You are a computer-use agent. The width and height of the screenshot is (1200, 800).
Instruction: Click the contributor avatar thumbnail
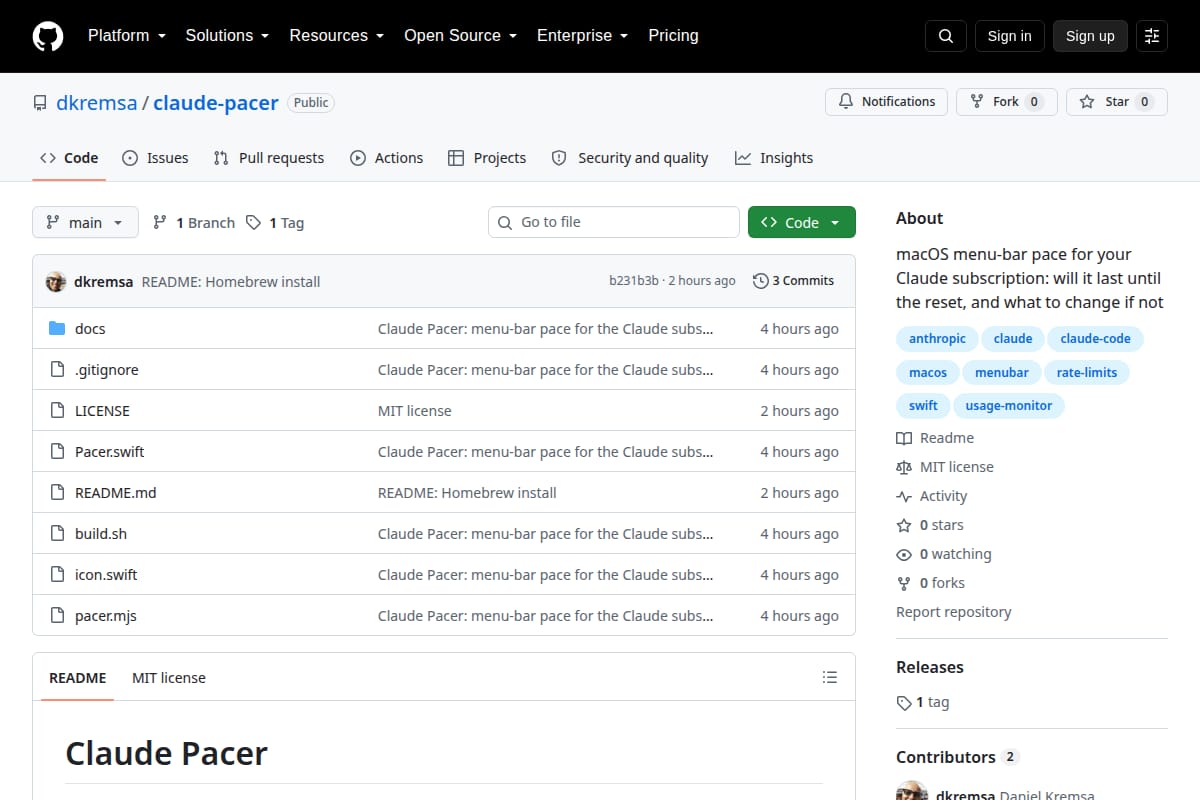pyautogui.click(x=912, y=790)
